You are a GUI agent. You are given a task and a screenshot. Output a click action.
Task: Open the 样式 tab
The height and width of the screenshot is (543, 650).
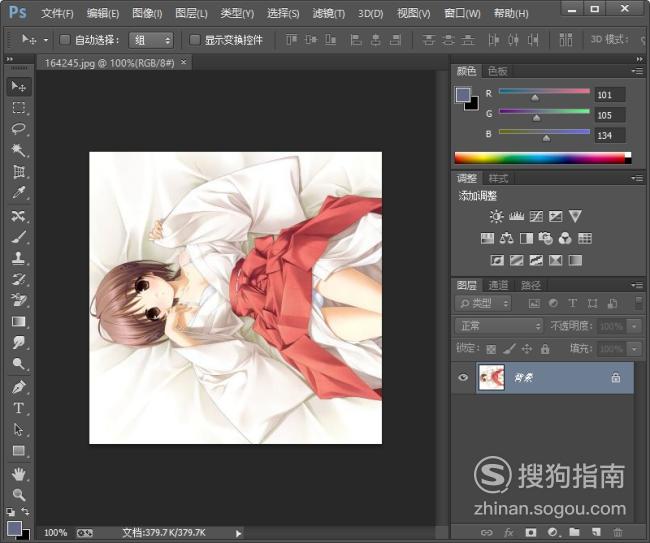point(498,179)
